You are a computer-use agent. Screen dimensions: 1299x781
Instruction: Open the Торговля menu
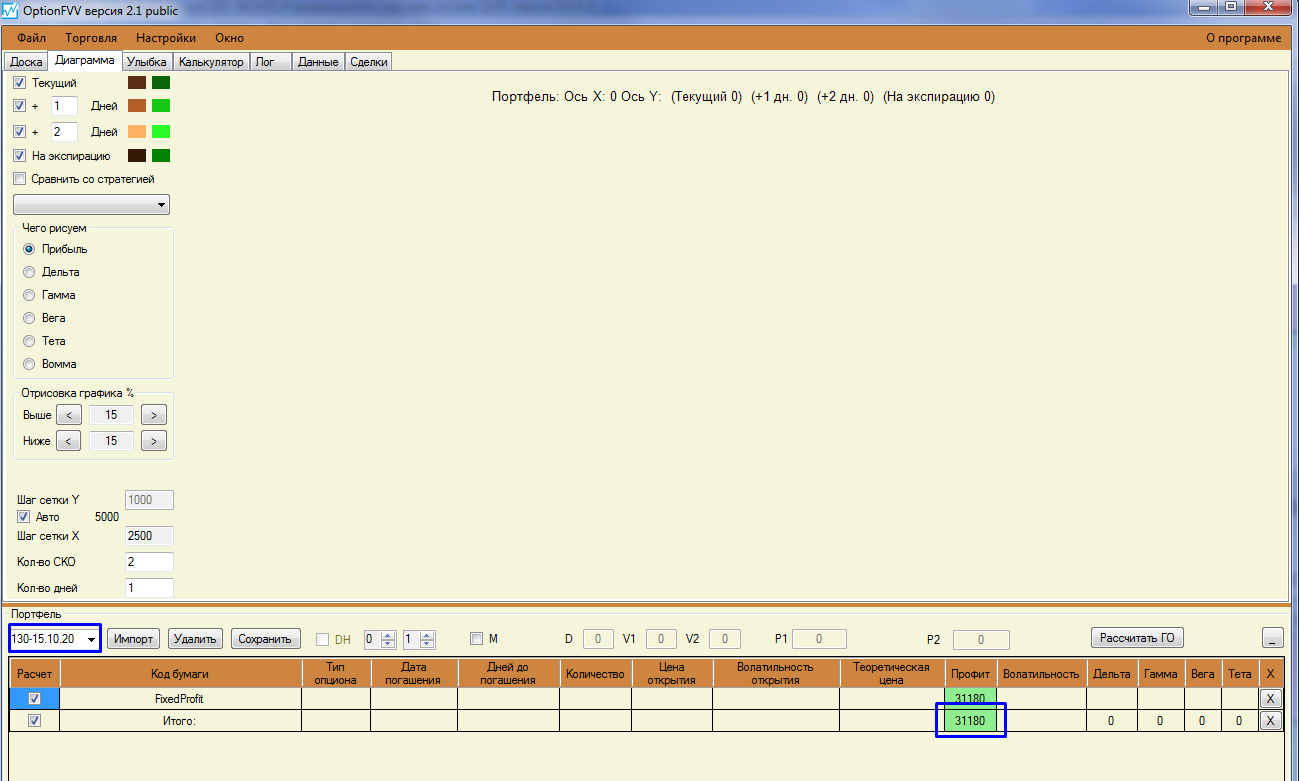[x=91, y=38]
